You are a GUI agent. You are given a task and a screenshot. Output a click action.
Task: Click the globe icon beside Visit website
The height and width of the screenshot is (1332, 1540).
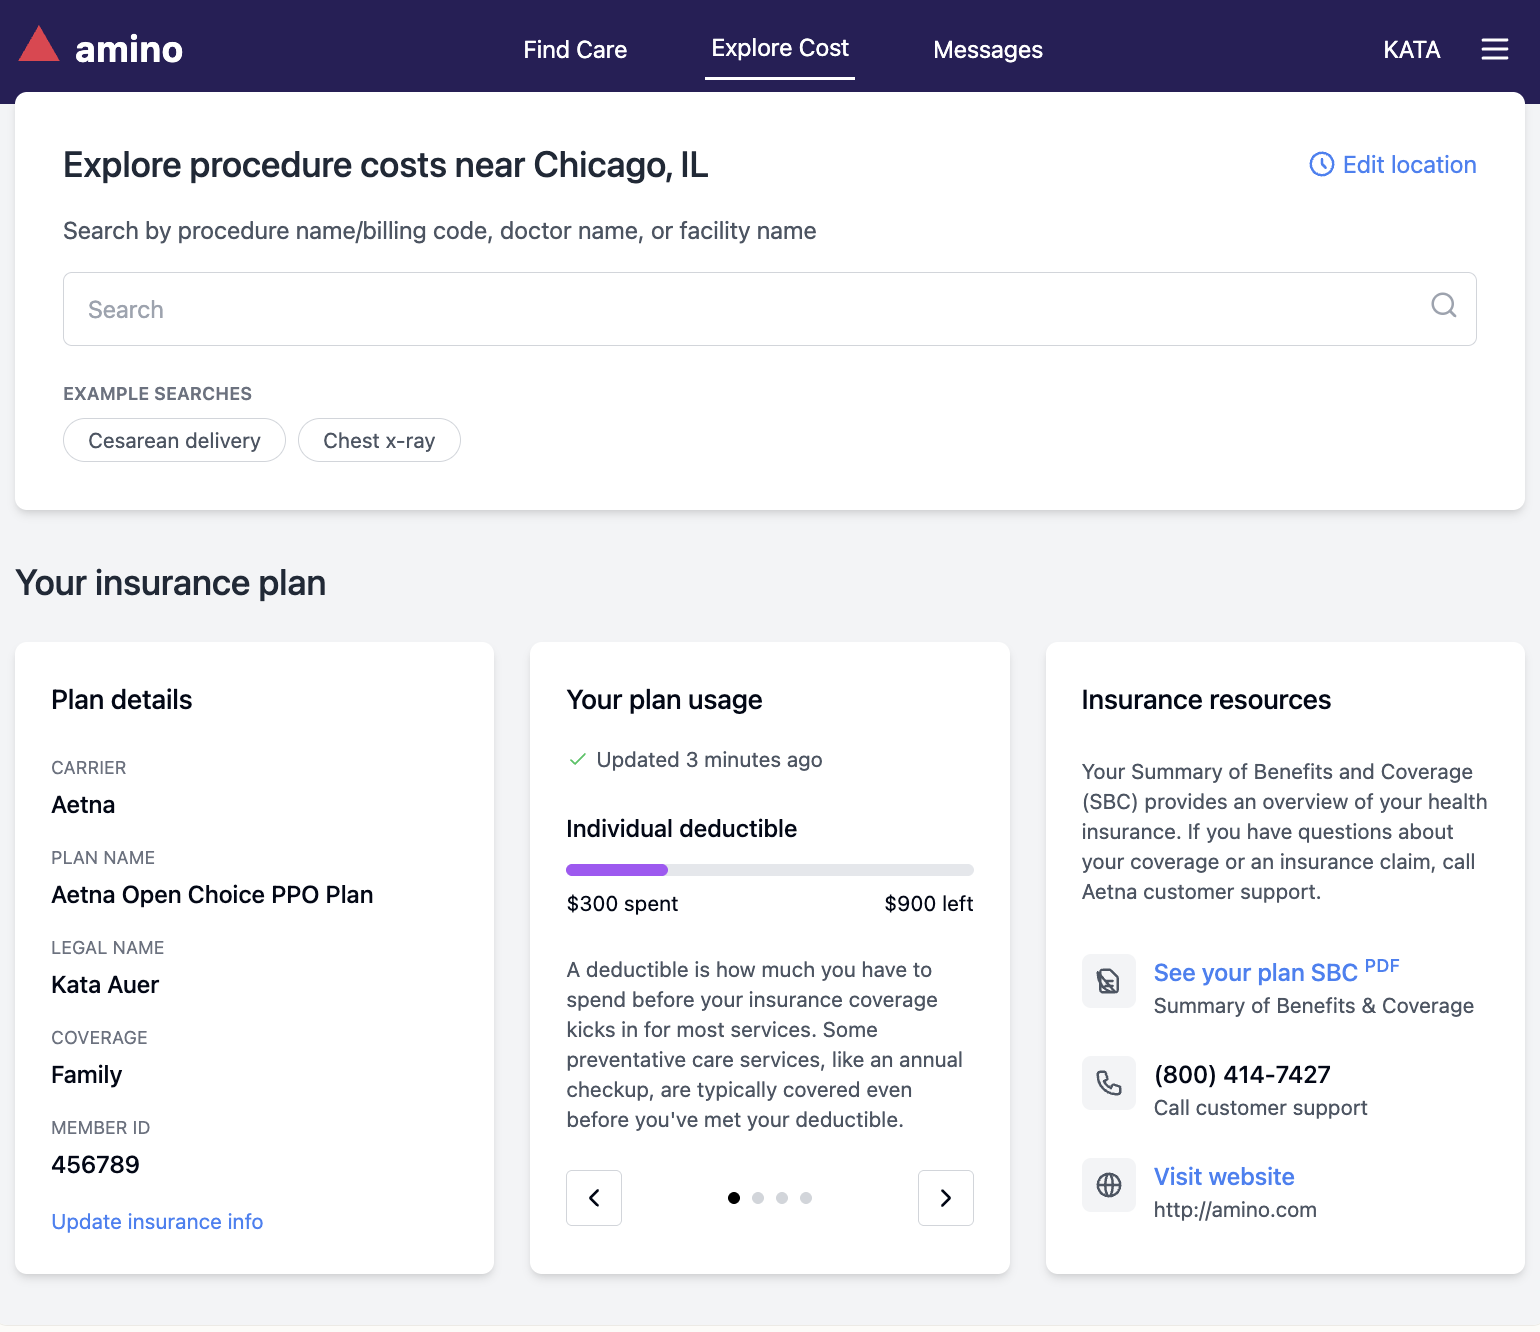(1109, 1185)
